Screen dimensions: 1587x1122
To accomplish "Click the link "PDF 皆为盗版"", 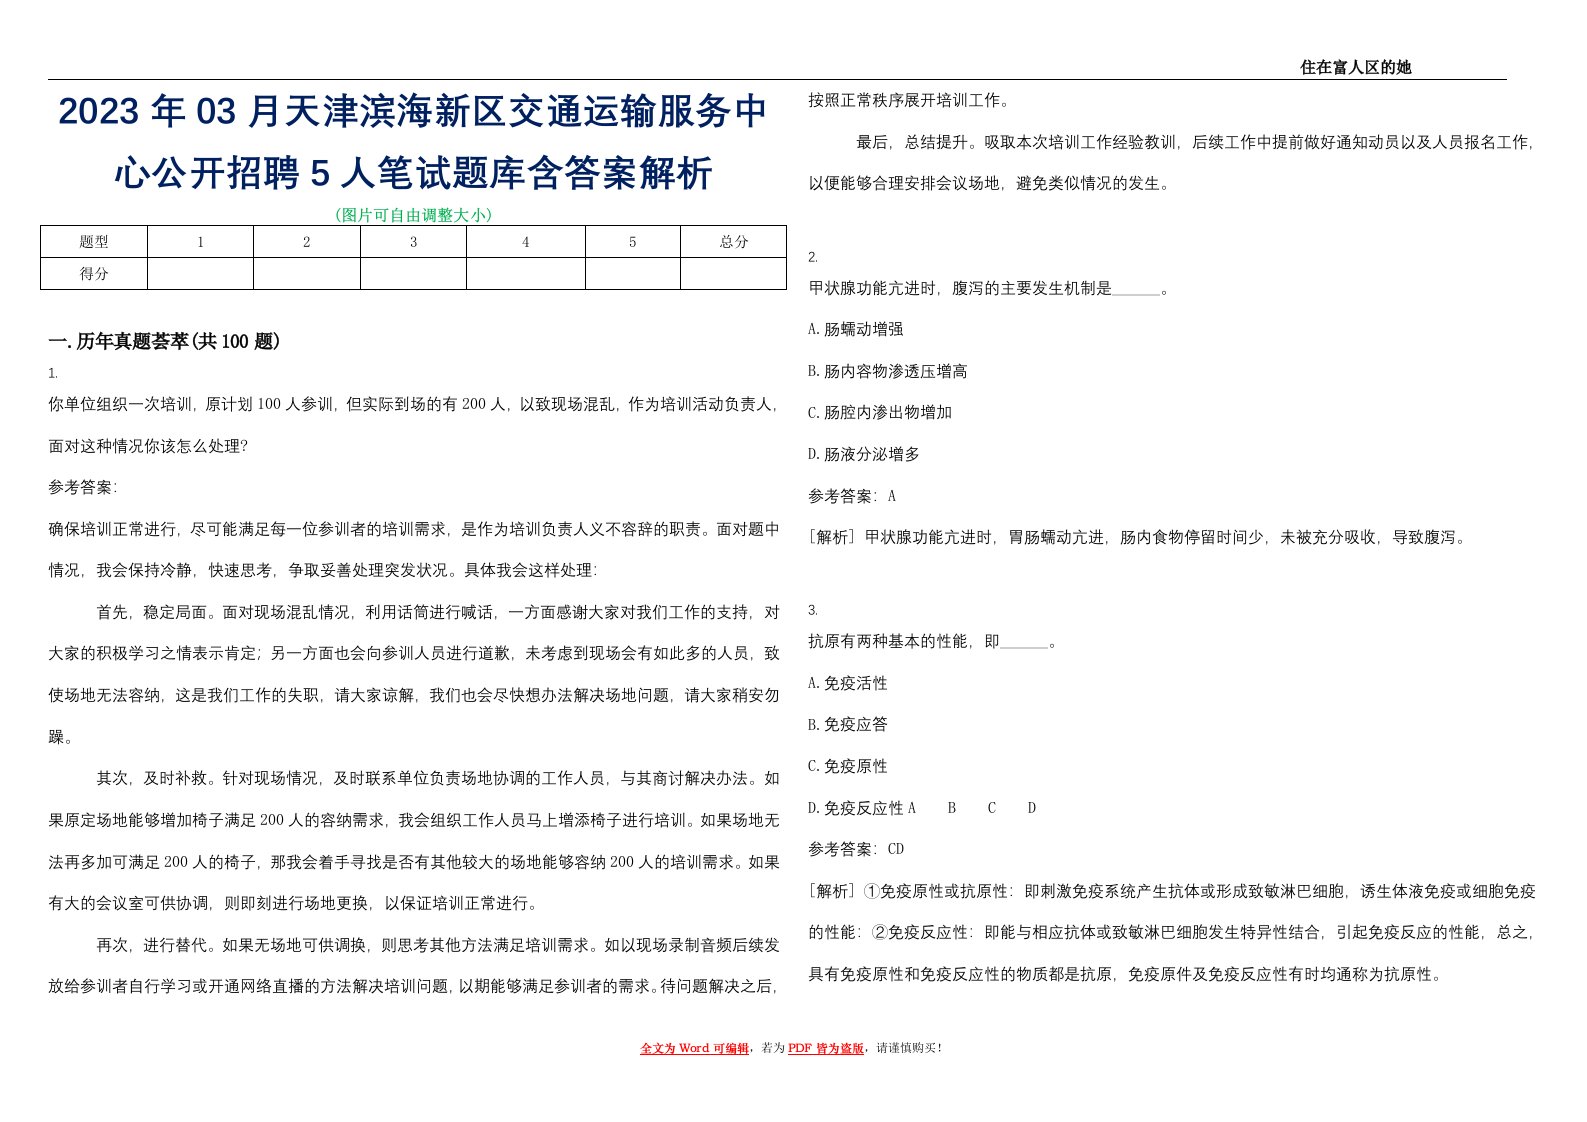I will coord(825,1048).
